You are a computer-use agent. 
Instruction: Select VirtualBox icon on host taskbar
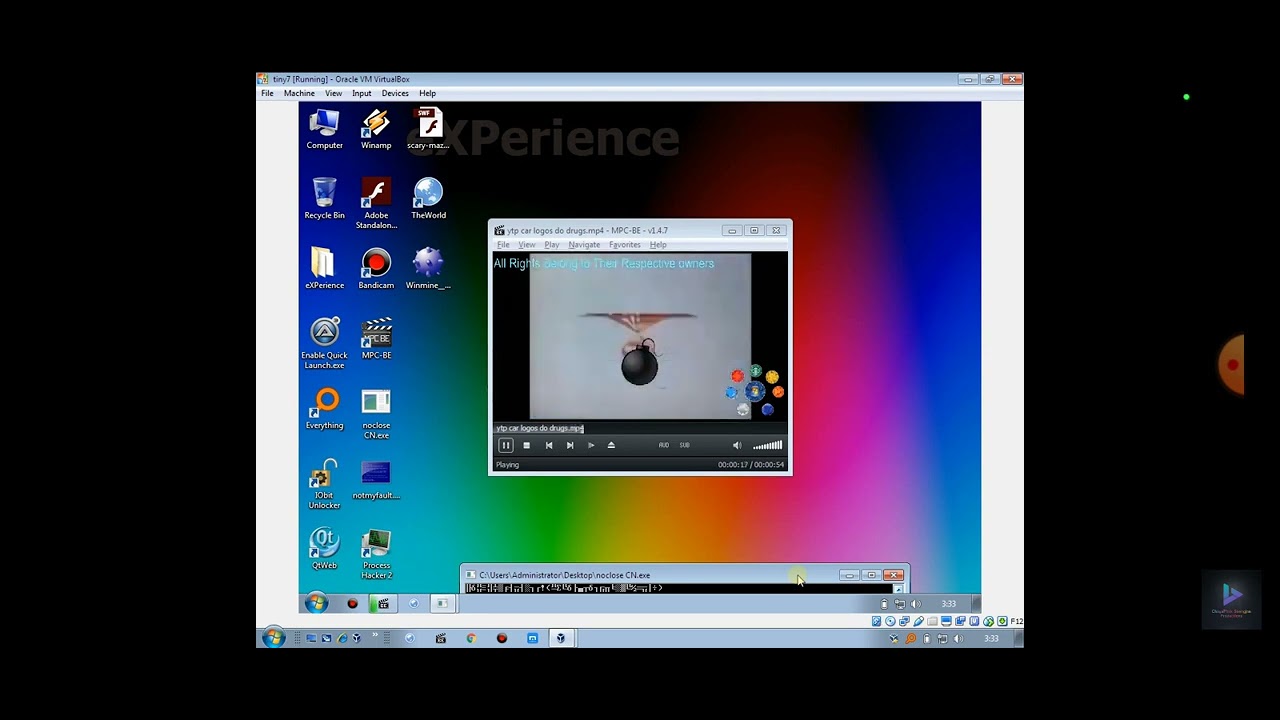(x=561, y=638)
